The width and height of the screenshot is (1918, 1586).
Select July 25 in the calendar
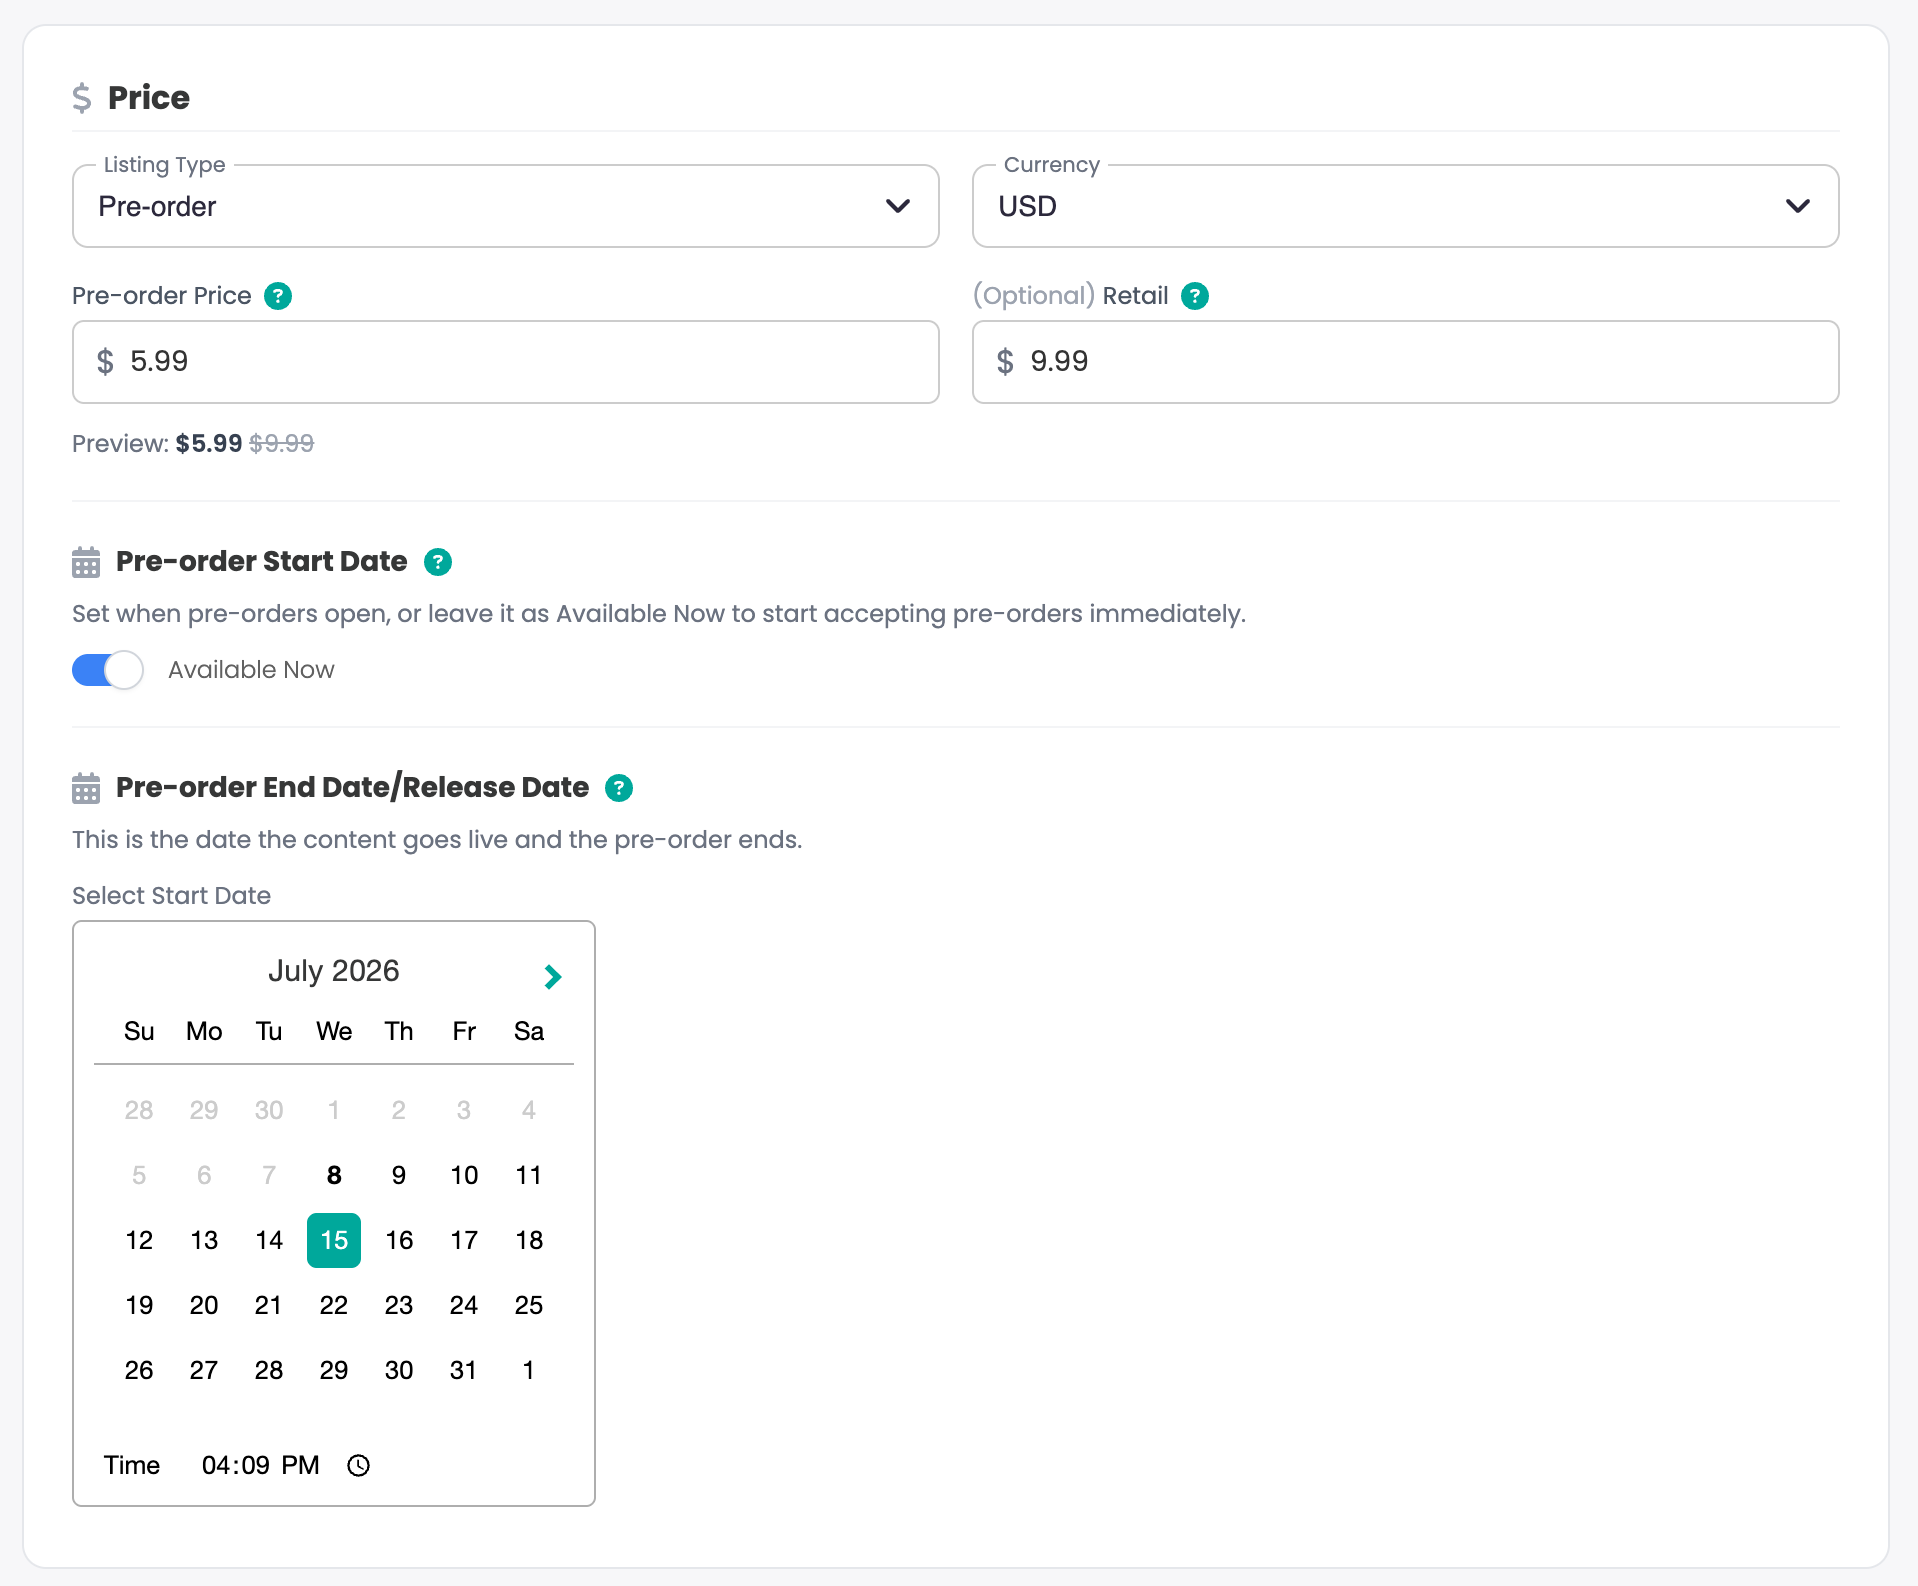(x=529, y=1305)
